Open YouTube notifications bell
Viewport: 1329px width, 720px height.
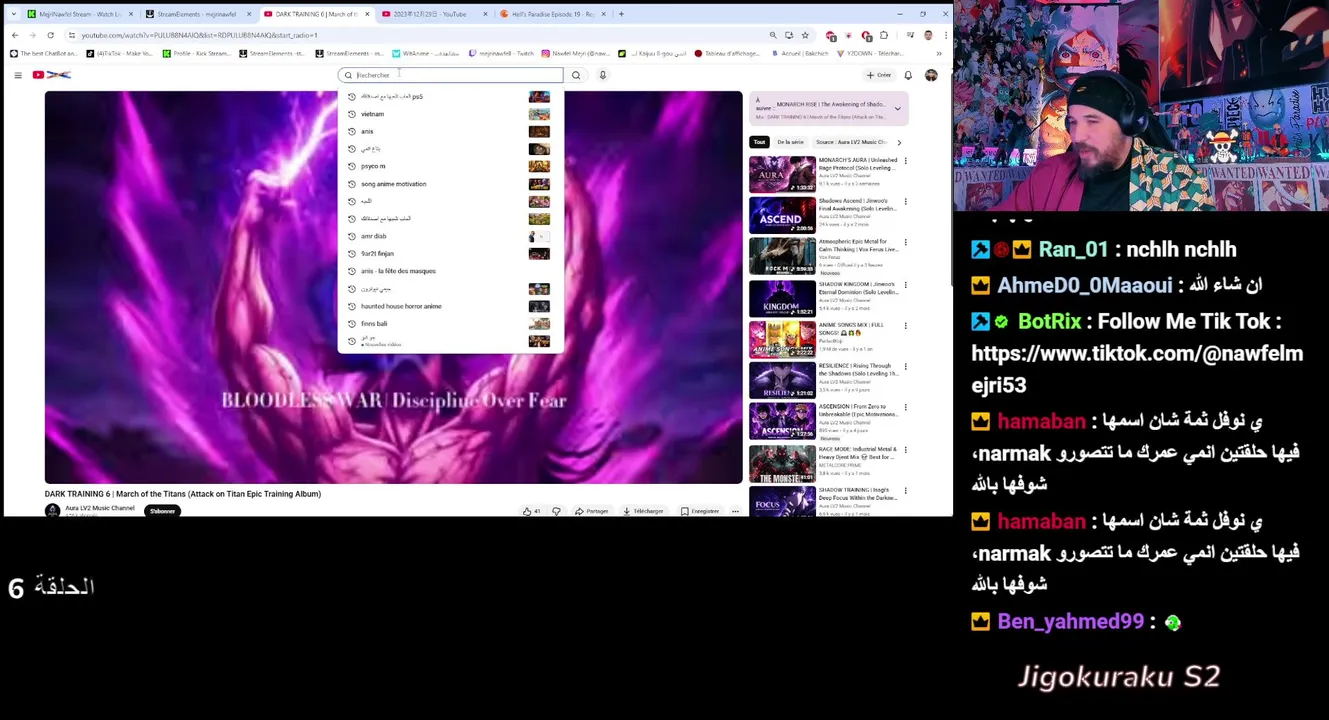point(908,75)
